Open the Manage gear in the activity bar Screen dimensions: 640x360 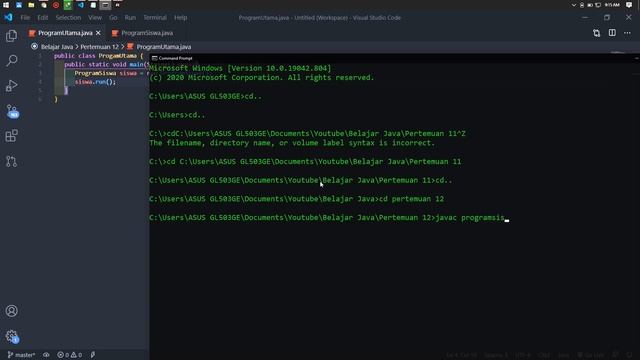[x=12, y=336]
